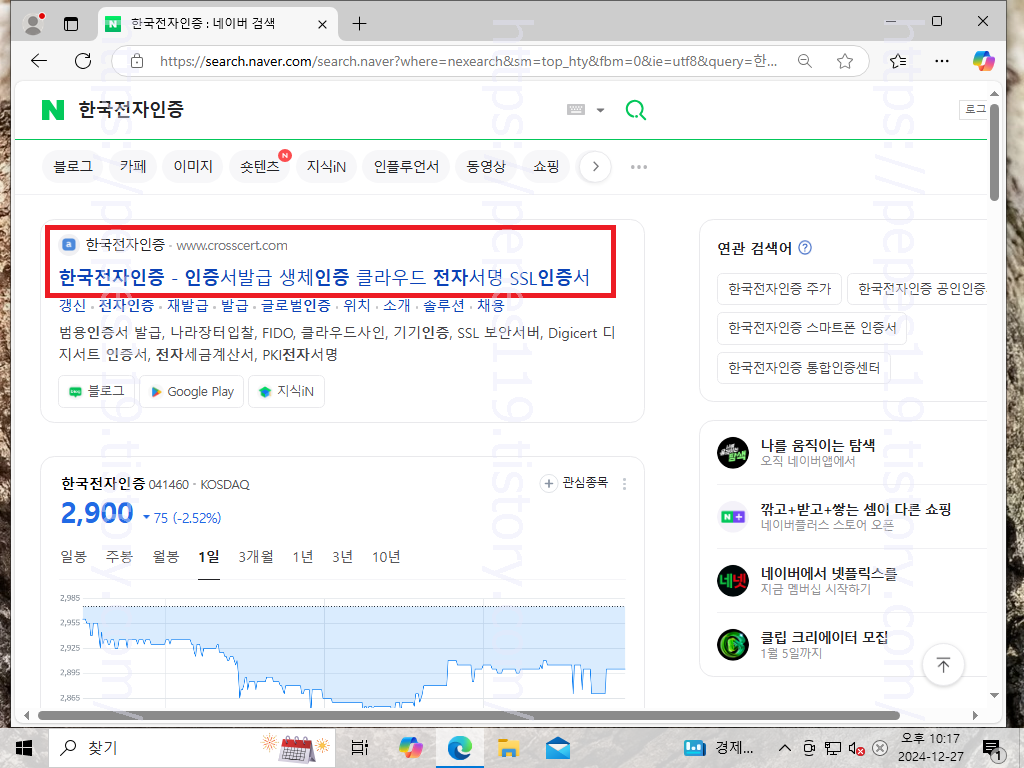Click the www.crosscert.com URL text

[x=232, y=246]
